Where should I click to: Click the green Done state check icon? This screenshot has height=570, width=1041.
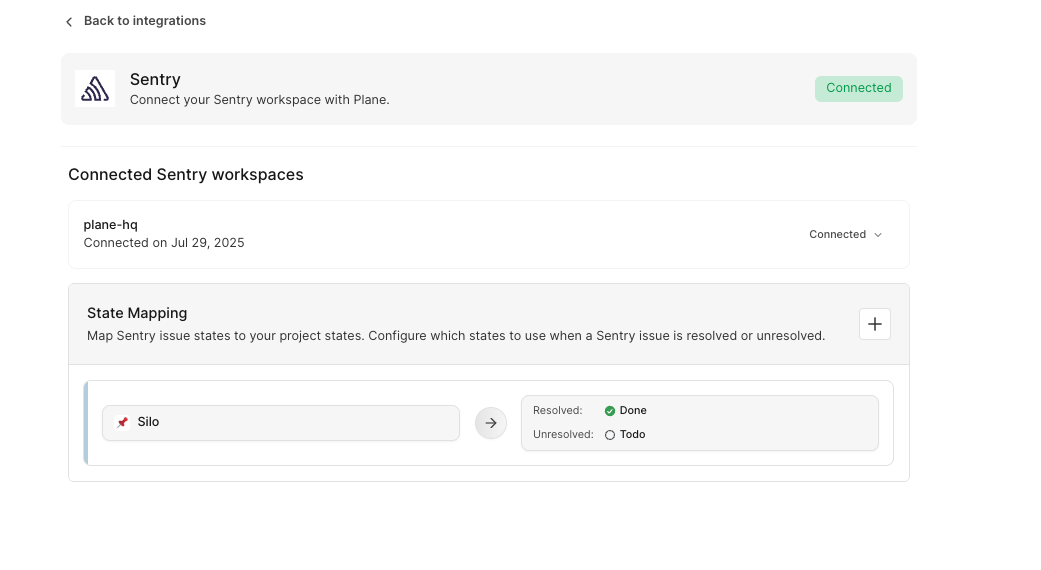point(609,411)
